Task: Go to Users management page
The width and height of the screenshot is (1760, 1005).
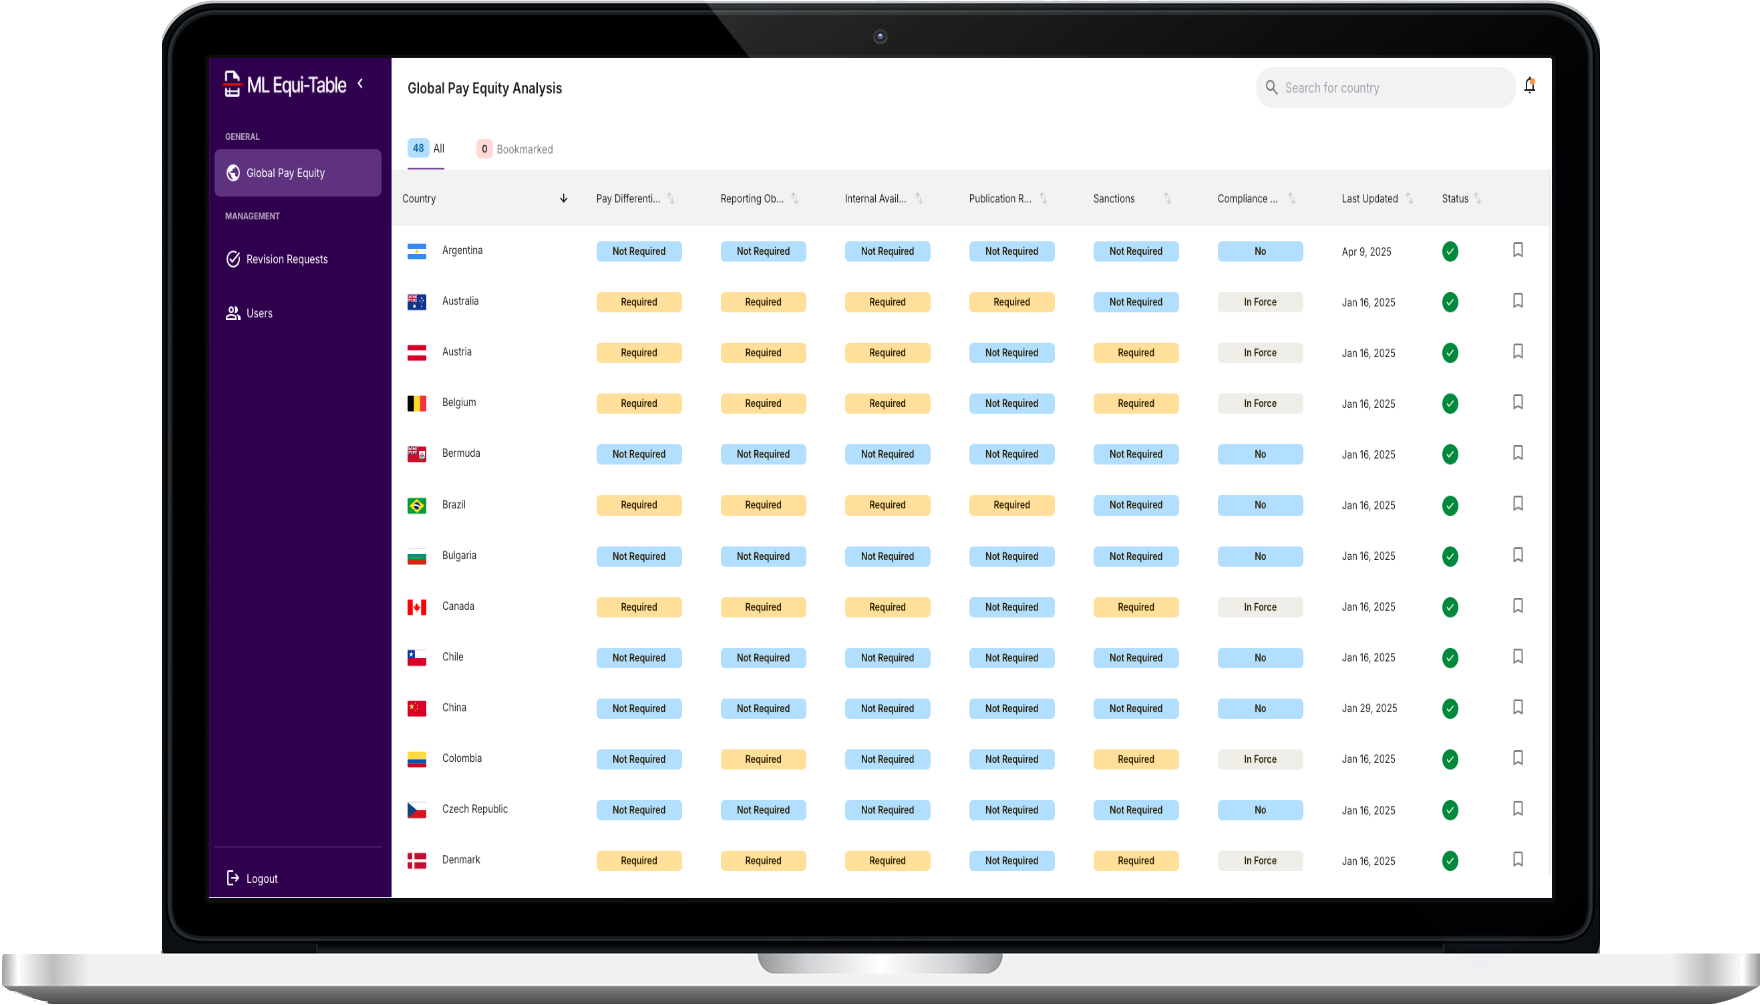Action: 259,313
